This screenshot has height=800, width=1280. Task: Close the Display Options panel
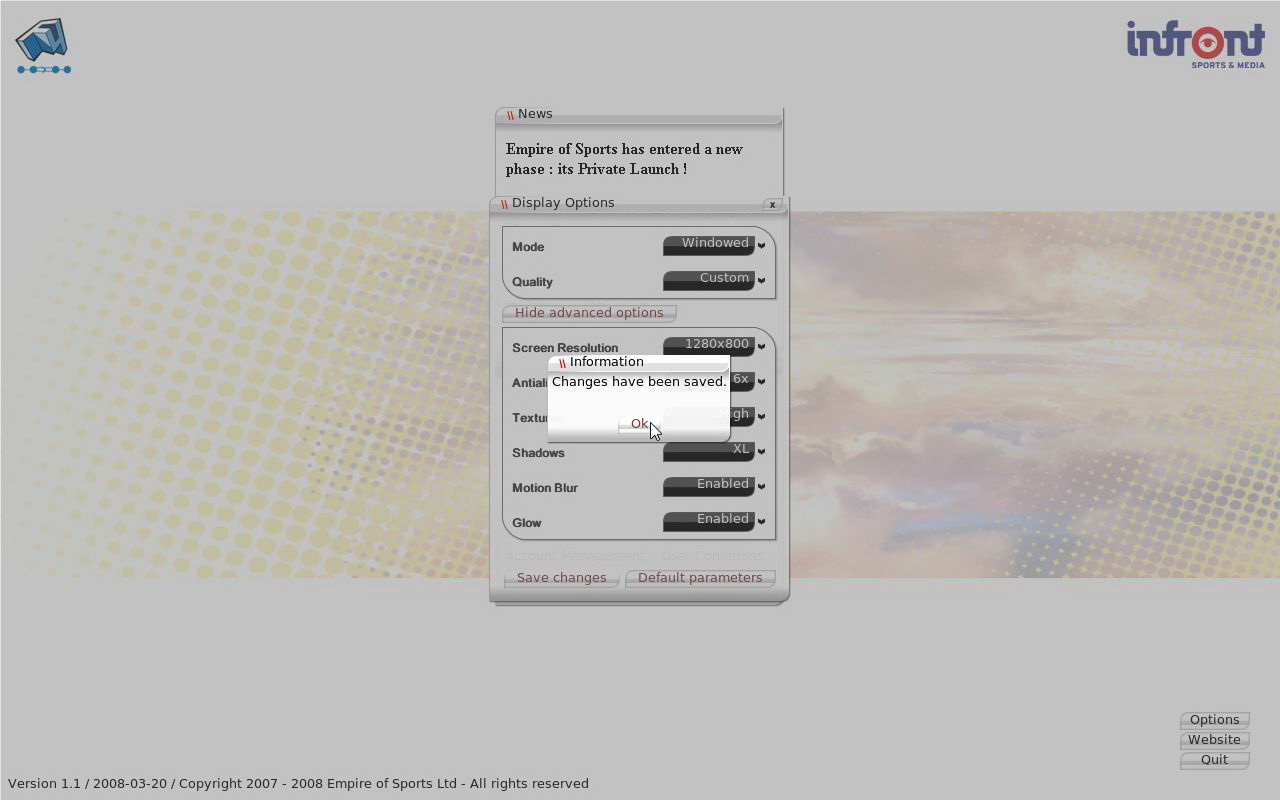[772, 205]
